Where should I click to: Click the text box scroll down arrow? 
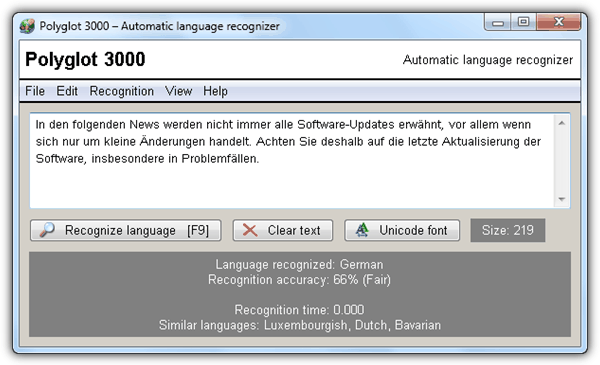pos(562,199)
